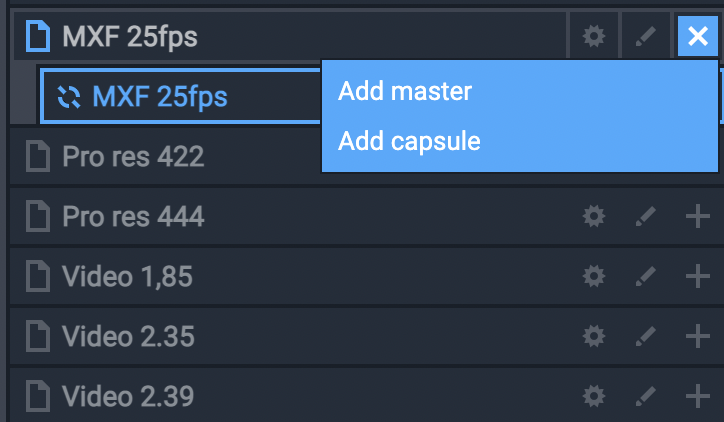724x422 pixels.
Task: Click the gear icon for MXF 25fps
Action: [594, 38]
